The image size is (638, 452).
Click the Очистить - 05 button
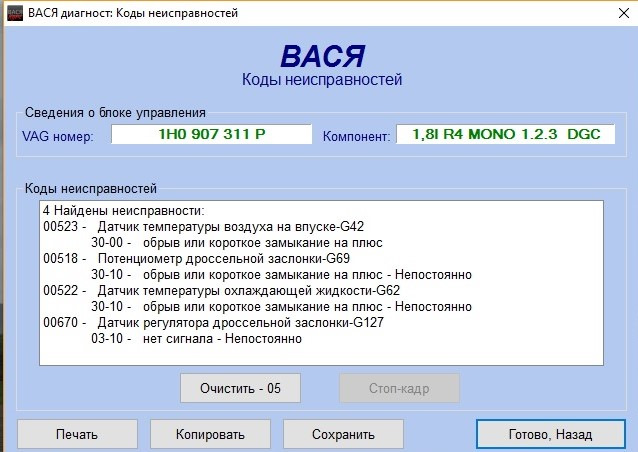click(x=240, y=388)
